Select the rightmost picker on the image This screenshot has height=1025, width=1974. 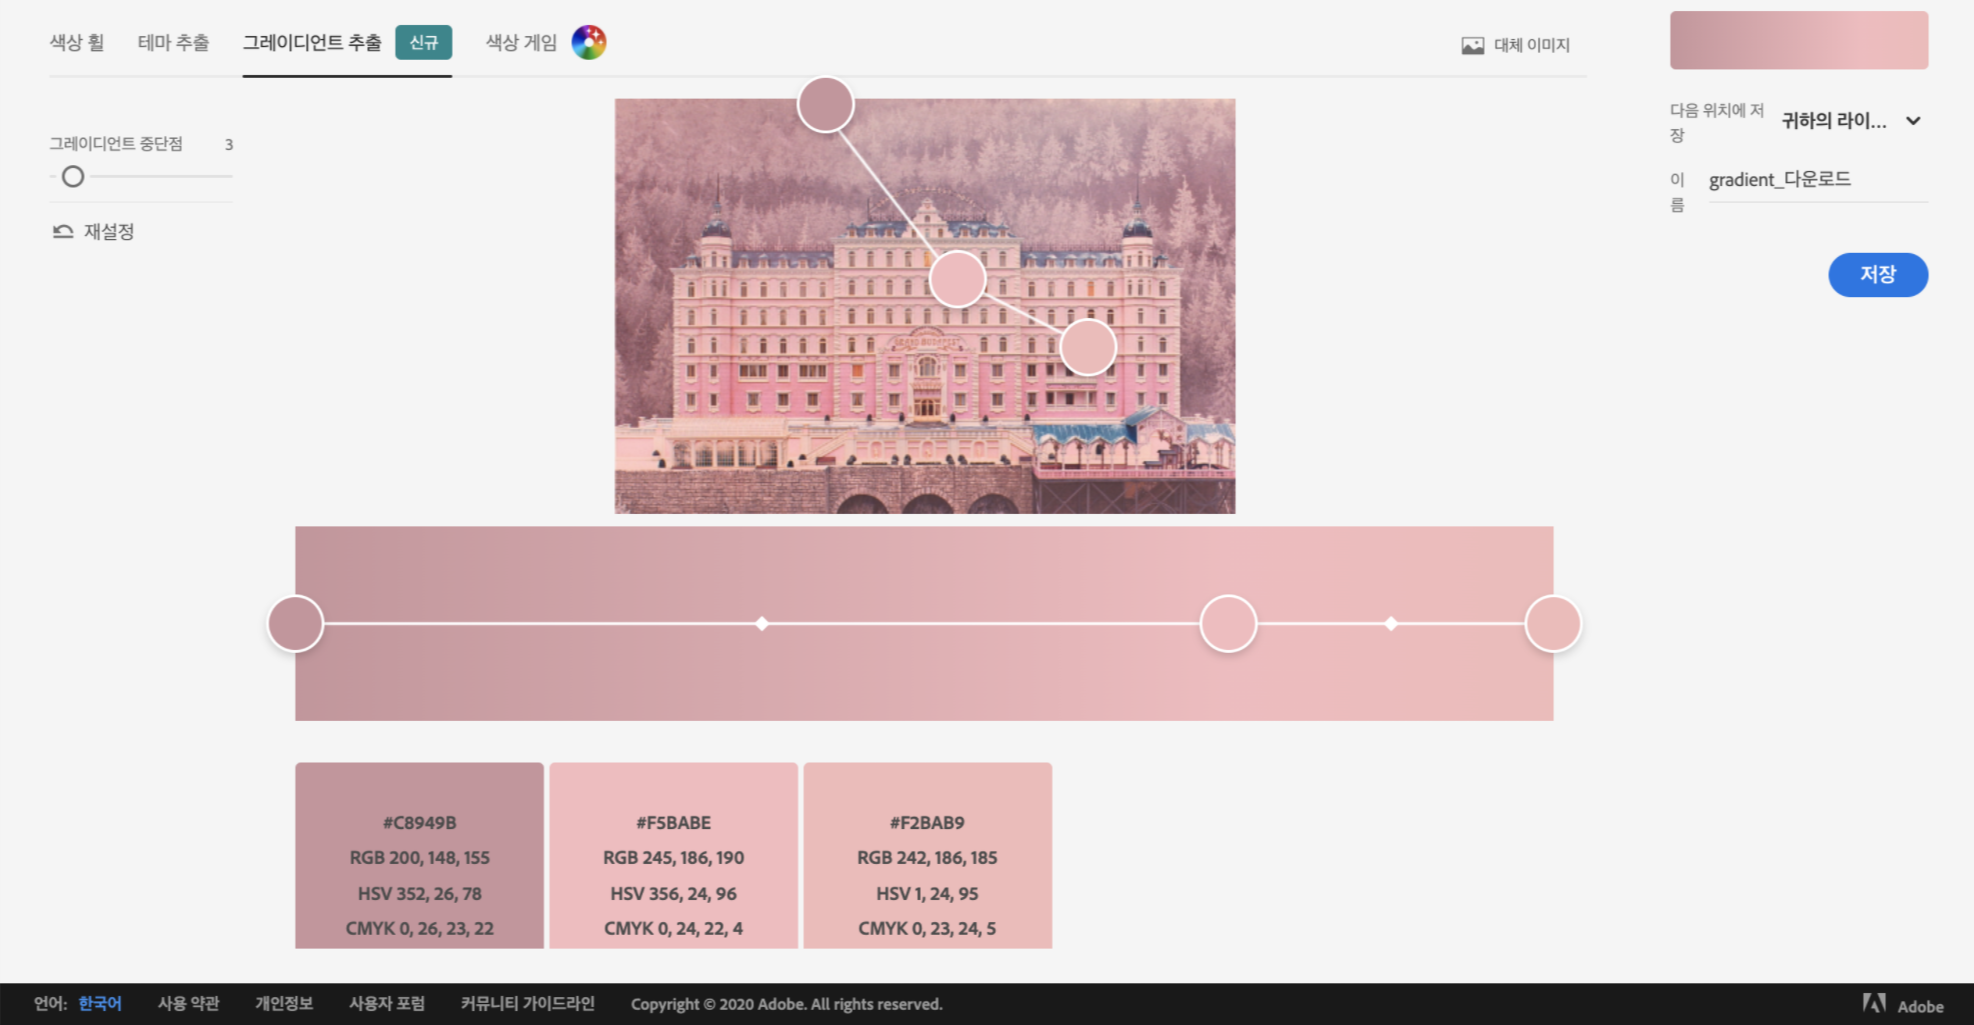point(1088,347)
